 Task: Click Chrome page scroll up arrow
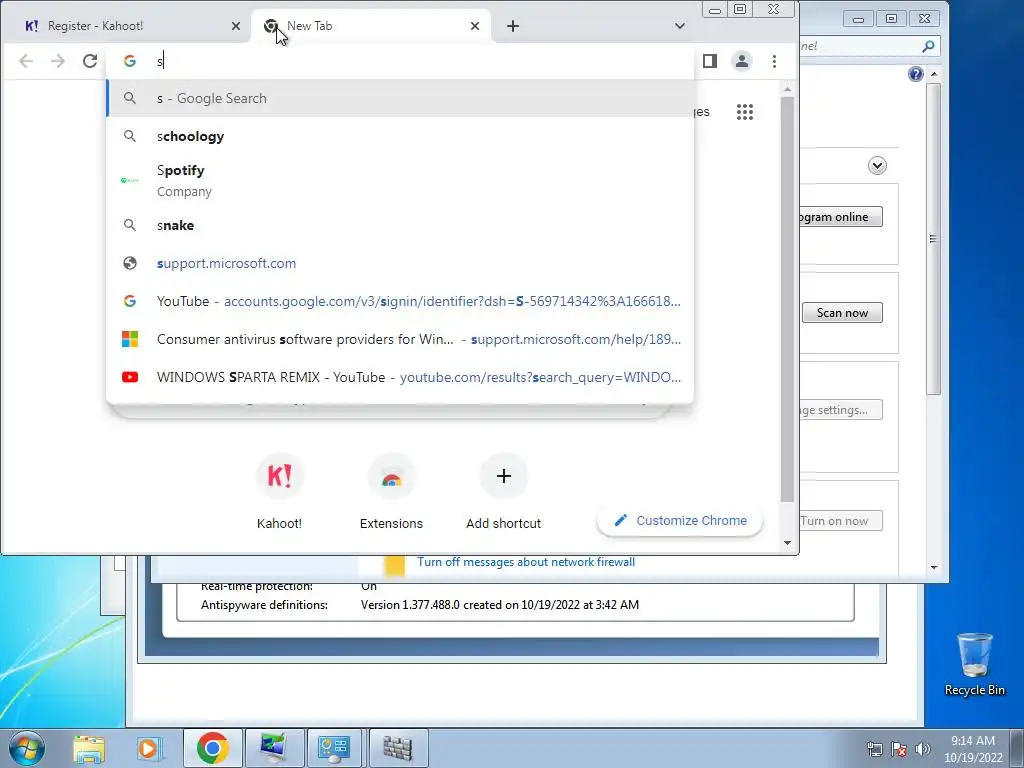[x=787, y=89]
